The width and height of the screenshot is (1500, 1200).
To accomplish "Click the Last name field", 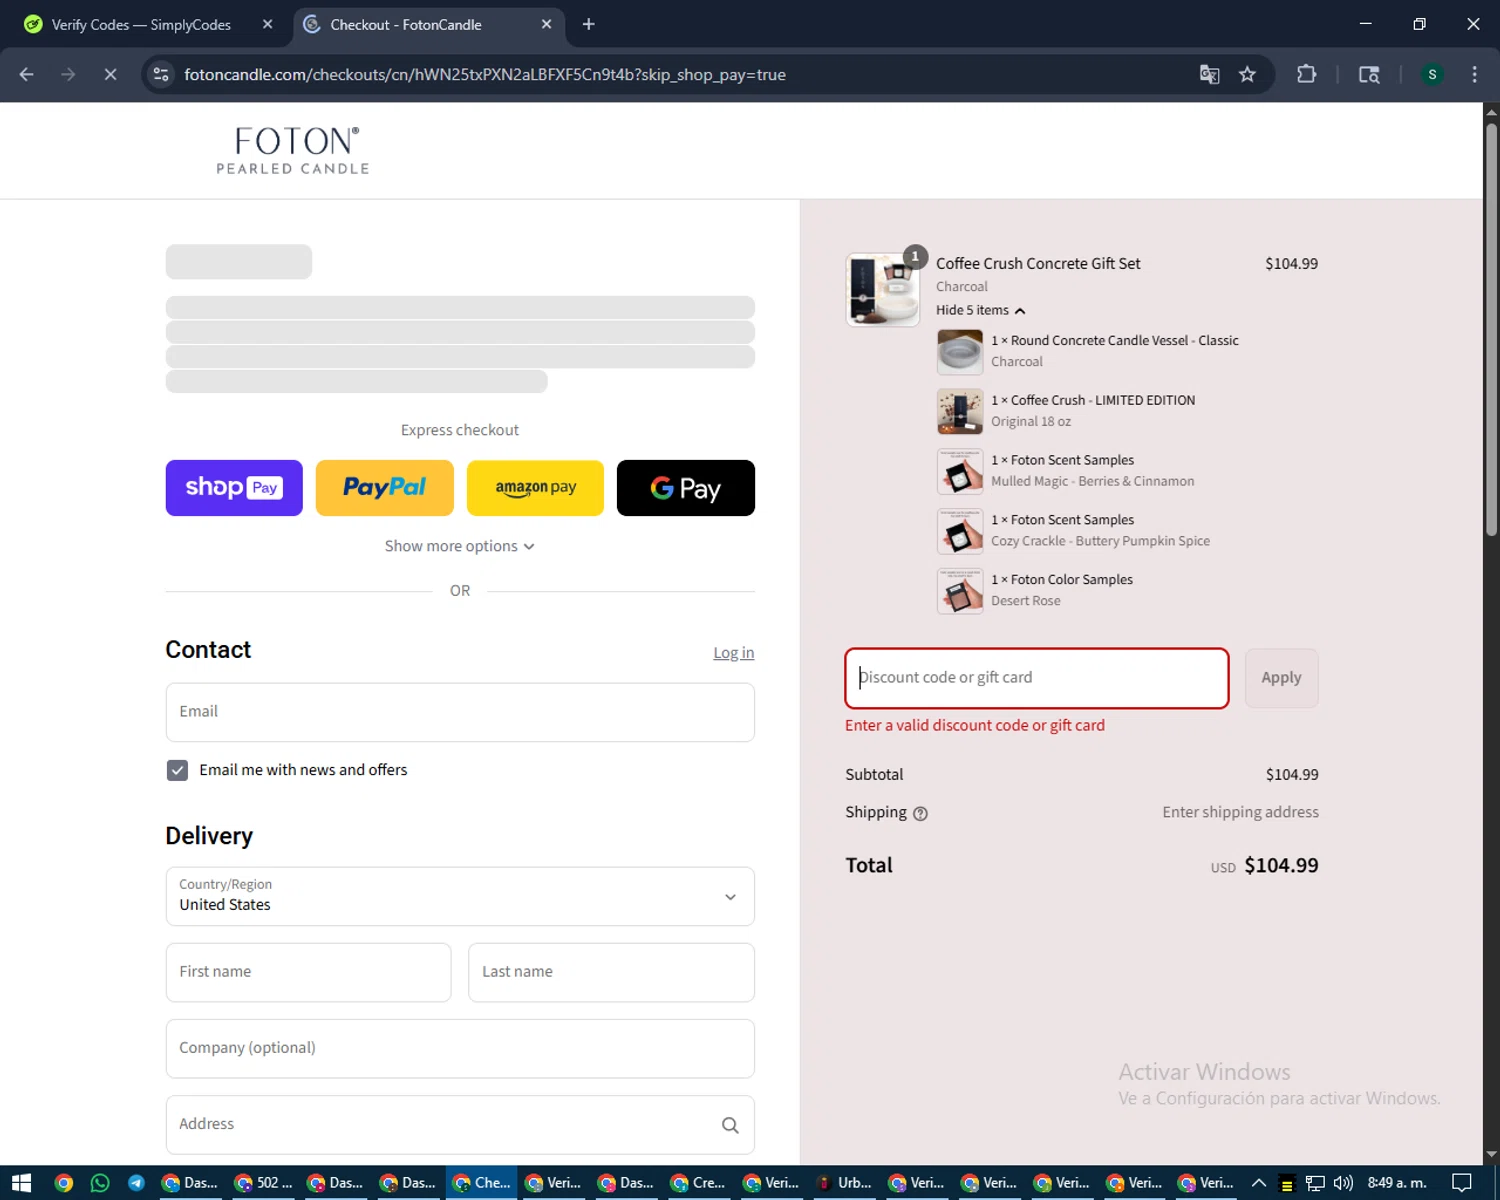I will click(611, 972).
